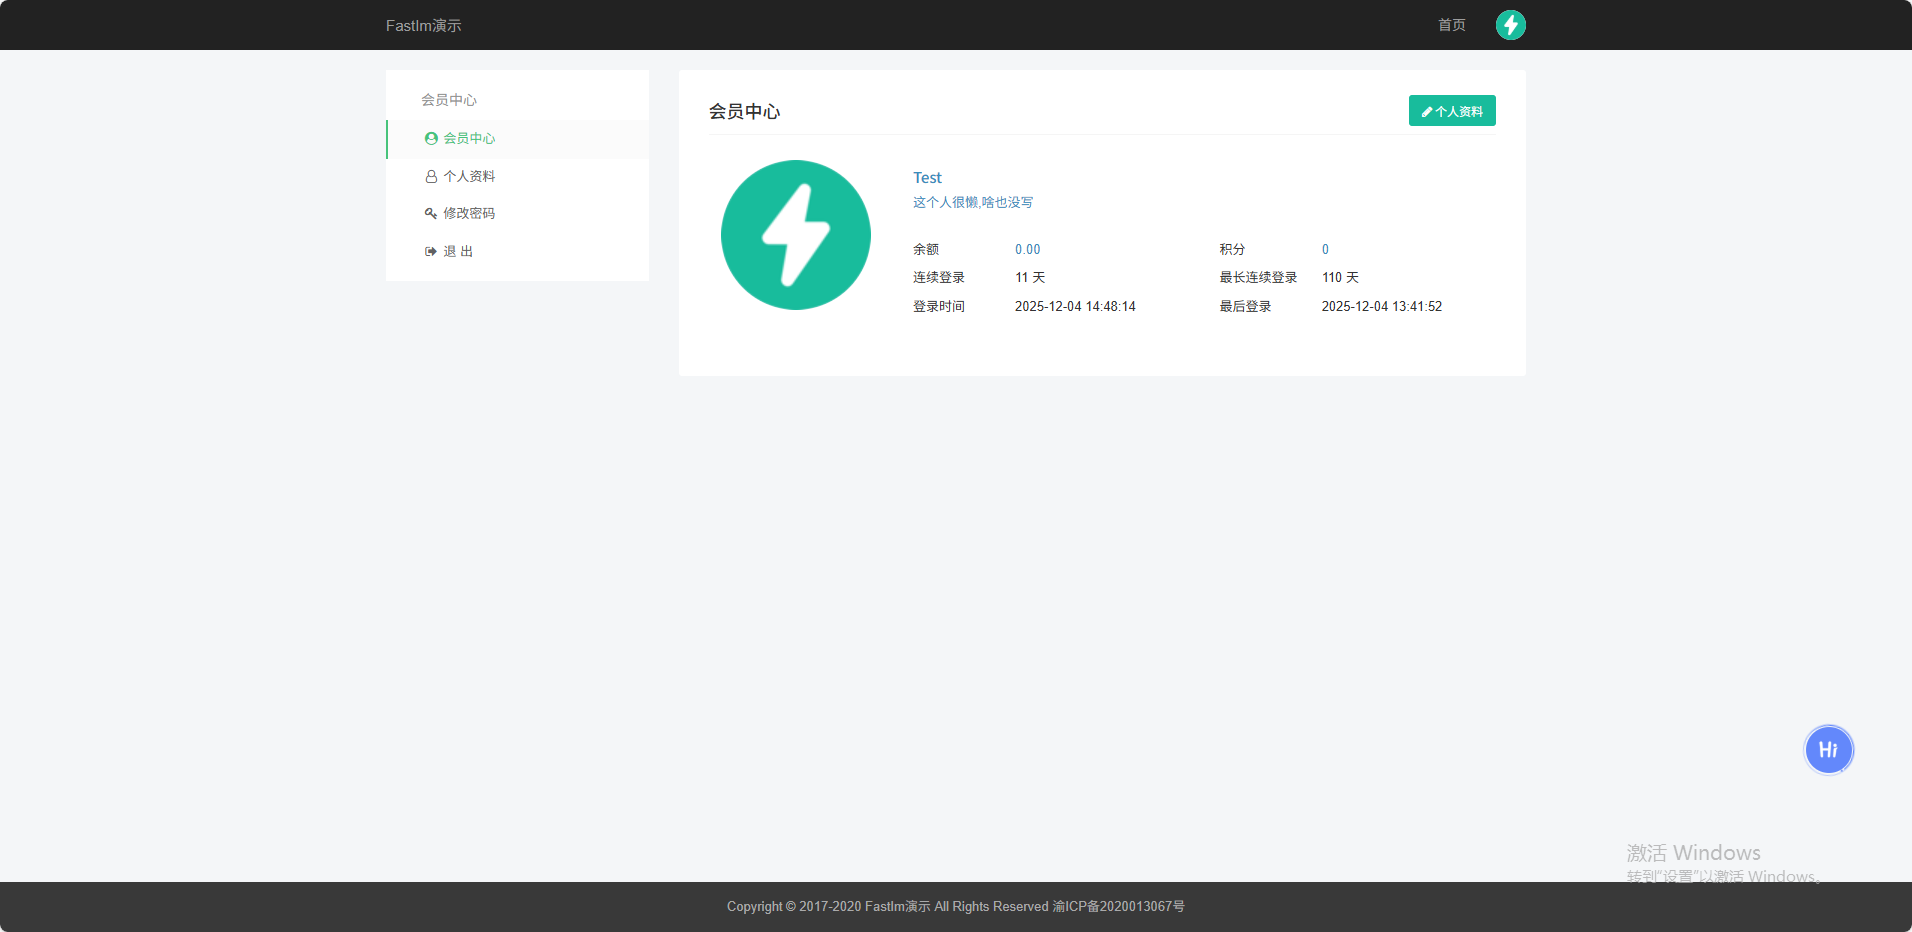
Task: Open the 积分 value 0 link
Action: point(1325,250)
